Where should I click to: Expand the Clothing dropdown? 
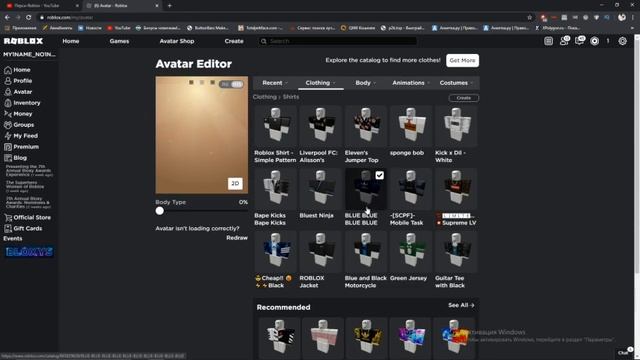click(x=320, y=83)
